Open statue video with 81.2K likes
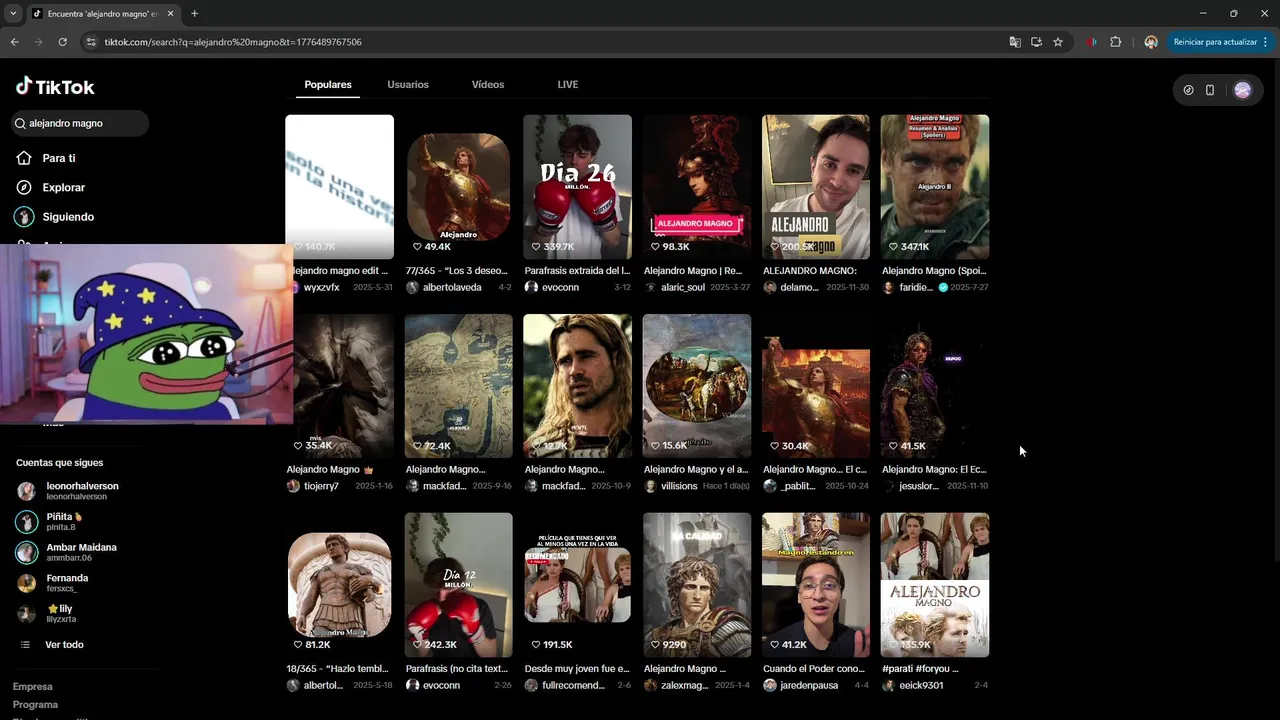Viewport: 1280px width, 720px height. (339, 585)
